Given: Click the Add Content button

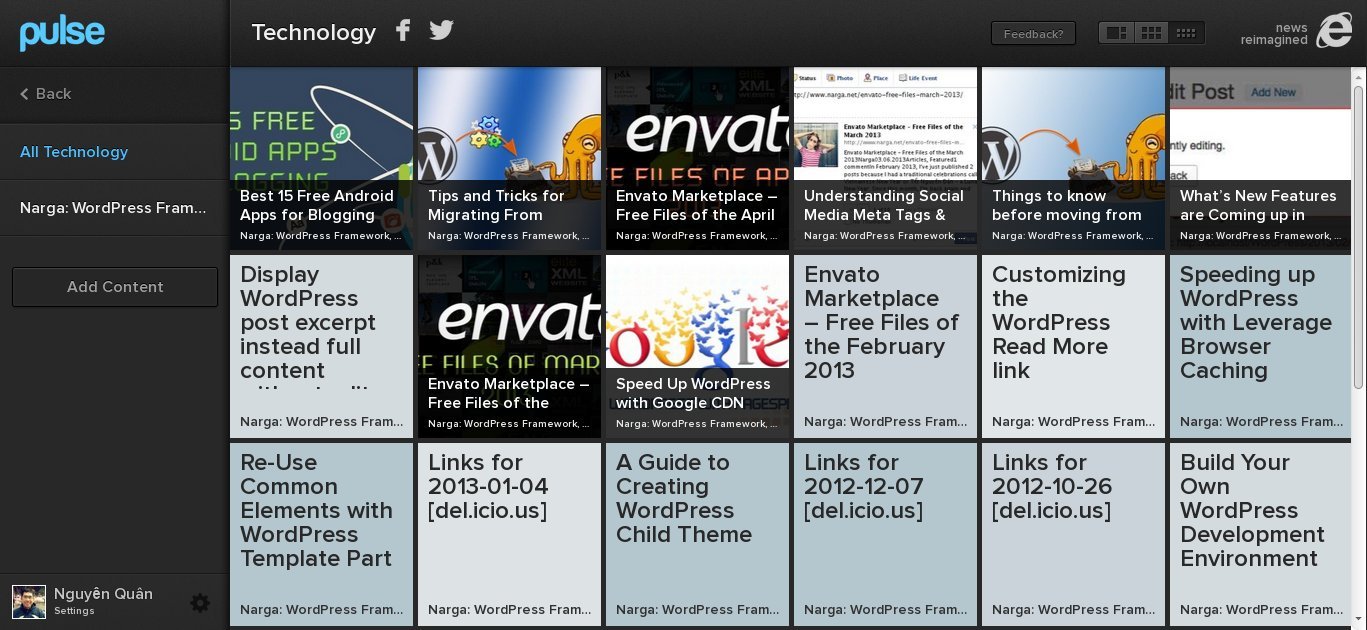Looking at the screenshot, I should (x=115, y=287).
